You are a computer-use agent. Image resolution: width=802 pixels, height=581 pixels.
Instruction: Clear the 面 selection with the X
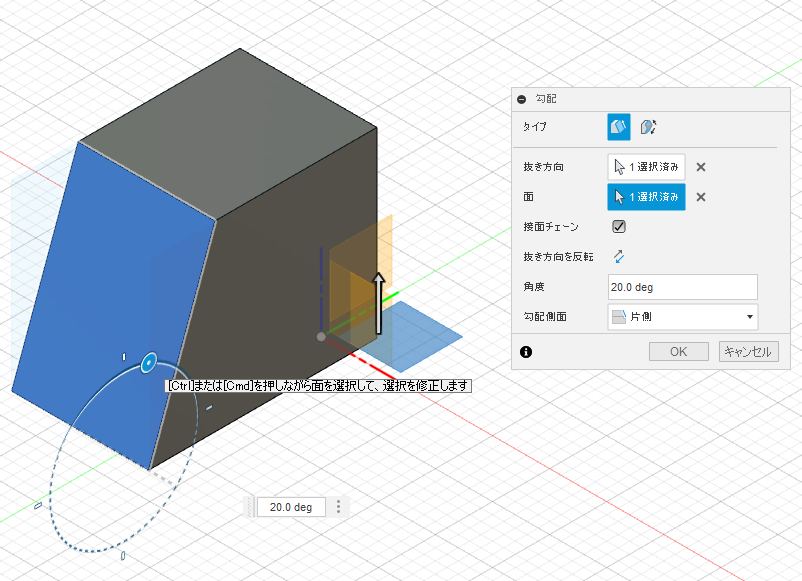pos(701,197)
